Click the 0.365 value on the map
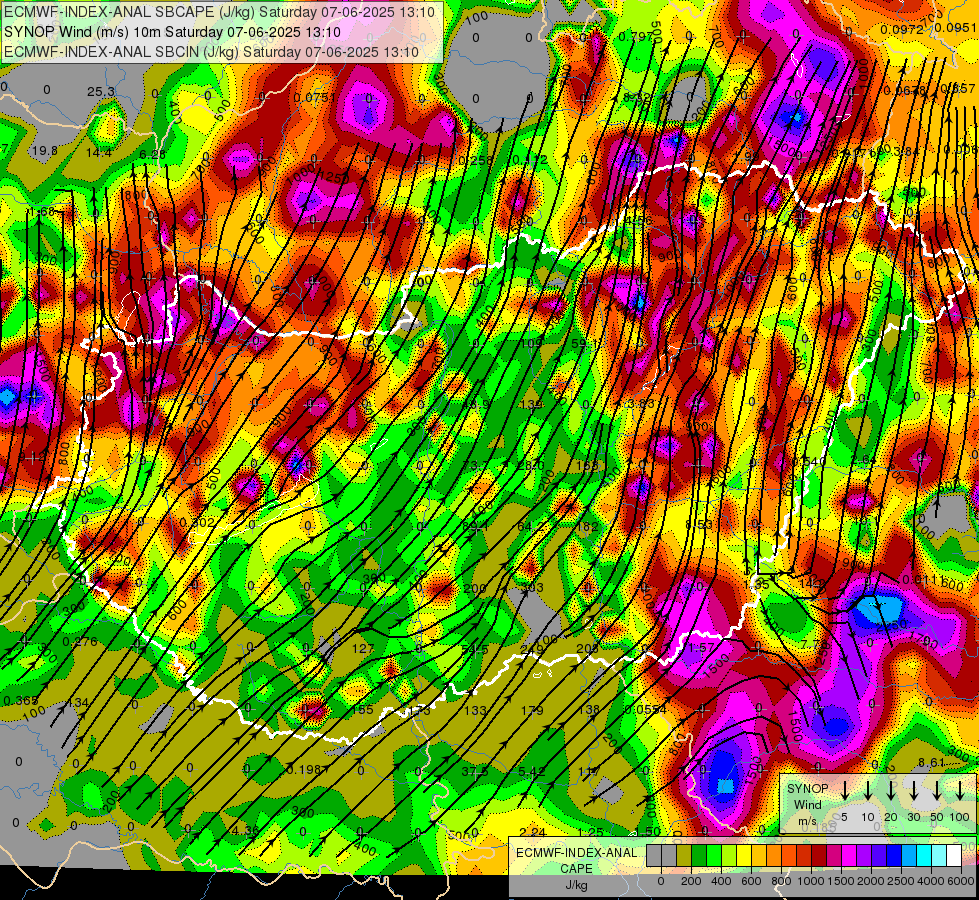The width and height of the screenshot is (979, 900). pyautogui.click(x=21, y=701)
